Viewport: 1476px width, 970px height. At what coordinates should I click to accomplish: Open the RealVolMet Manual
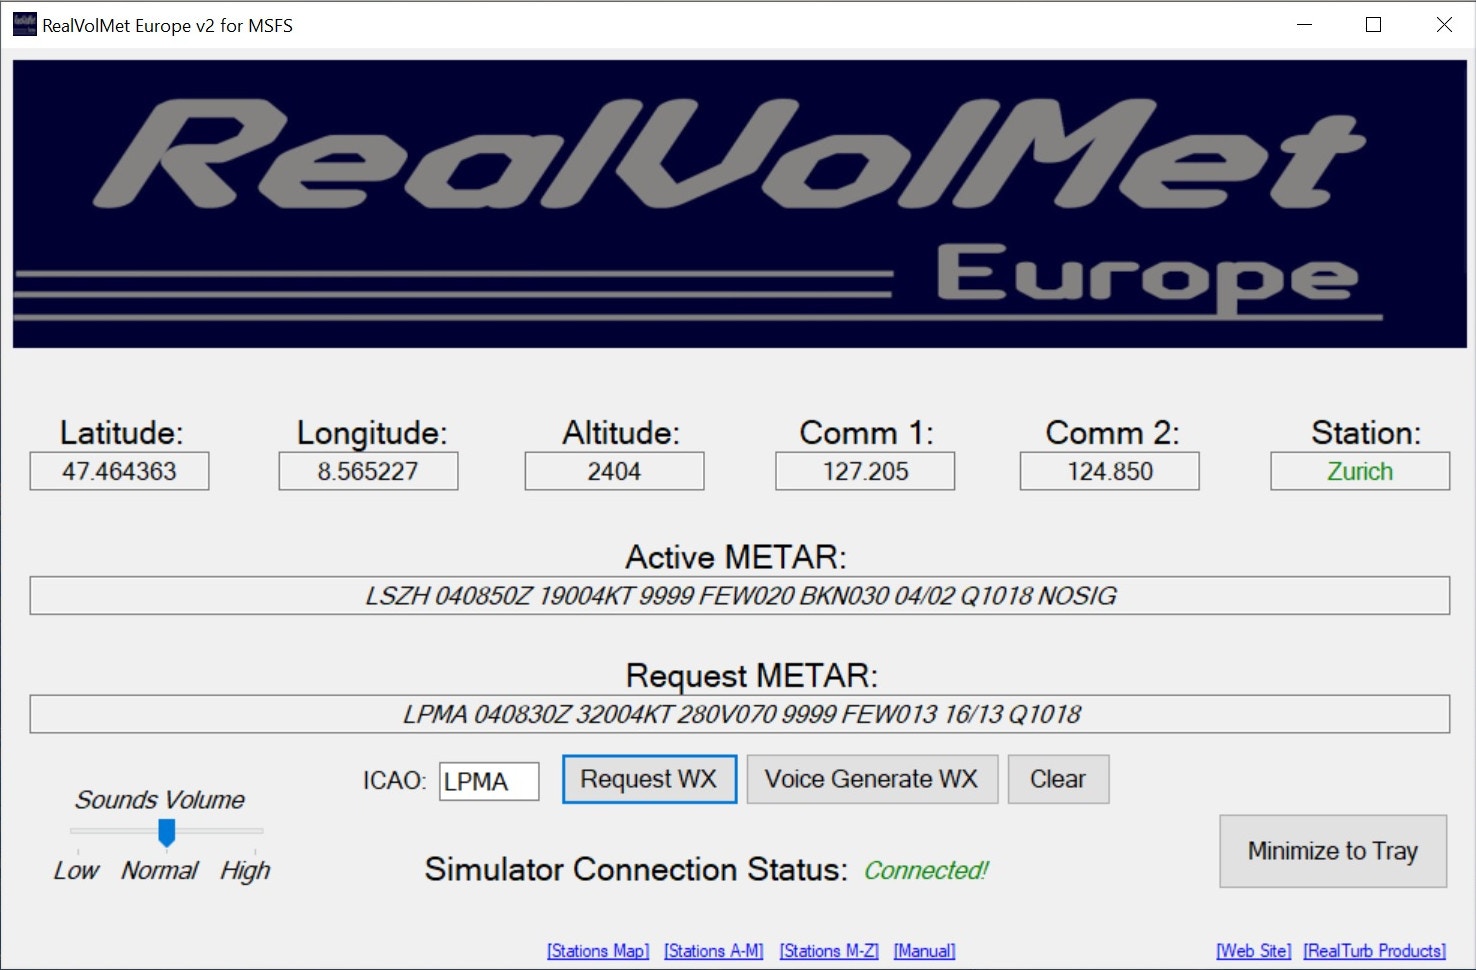[924, 951]
